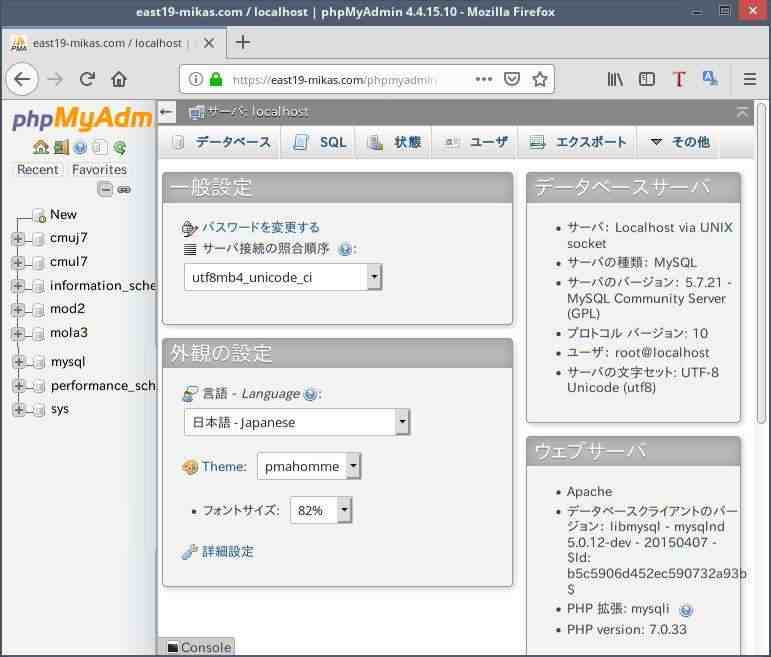Image resolution: width=771 pixels, height=657 pixels.
Task: Click the collapse top panel arrow icon
Action: coord(742,112)
